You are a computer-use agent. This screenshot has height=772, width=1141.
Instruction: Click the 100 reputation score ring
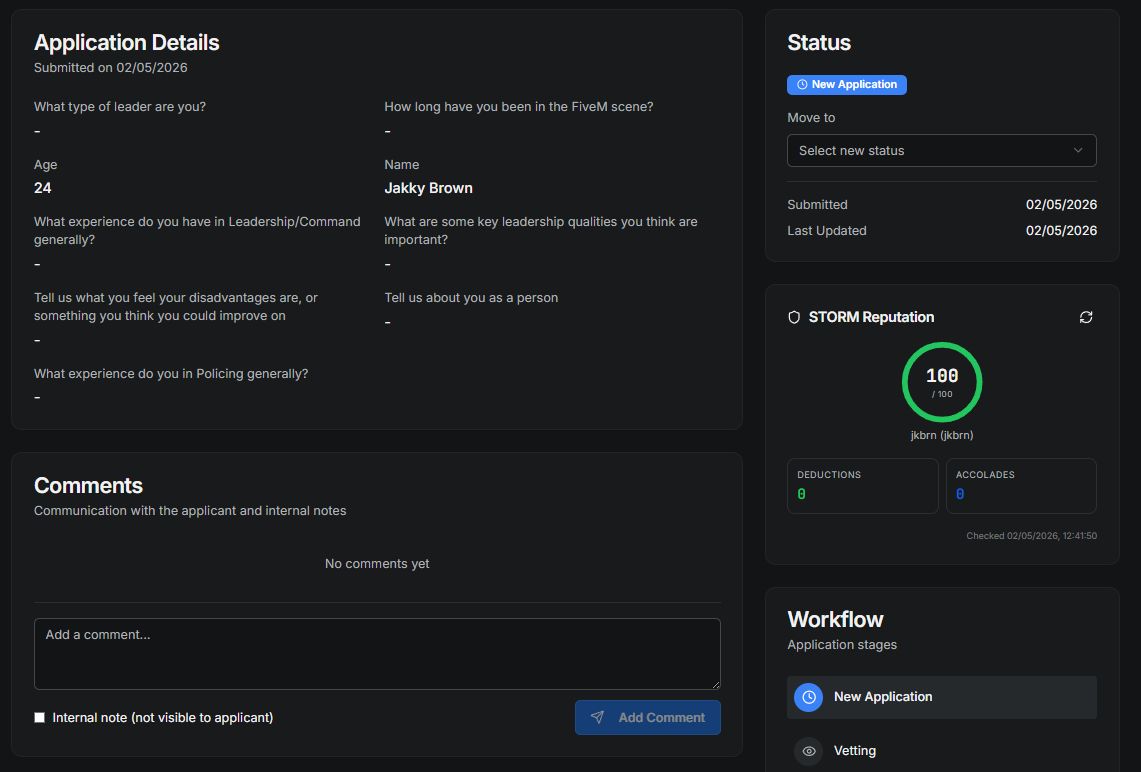click(942, 382)
